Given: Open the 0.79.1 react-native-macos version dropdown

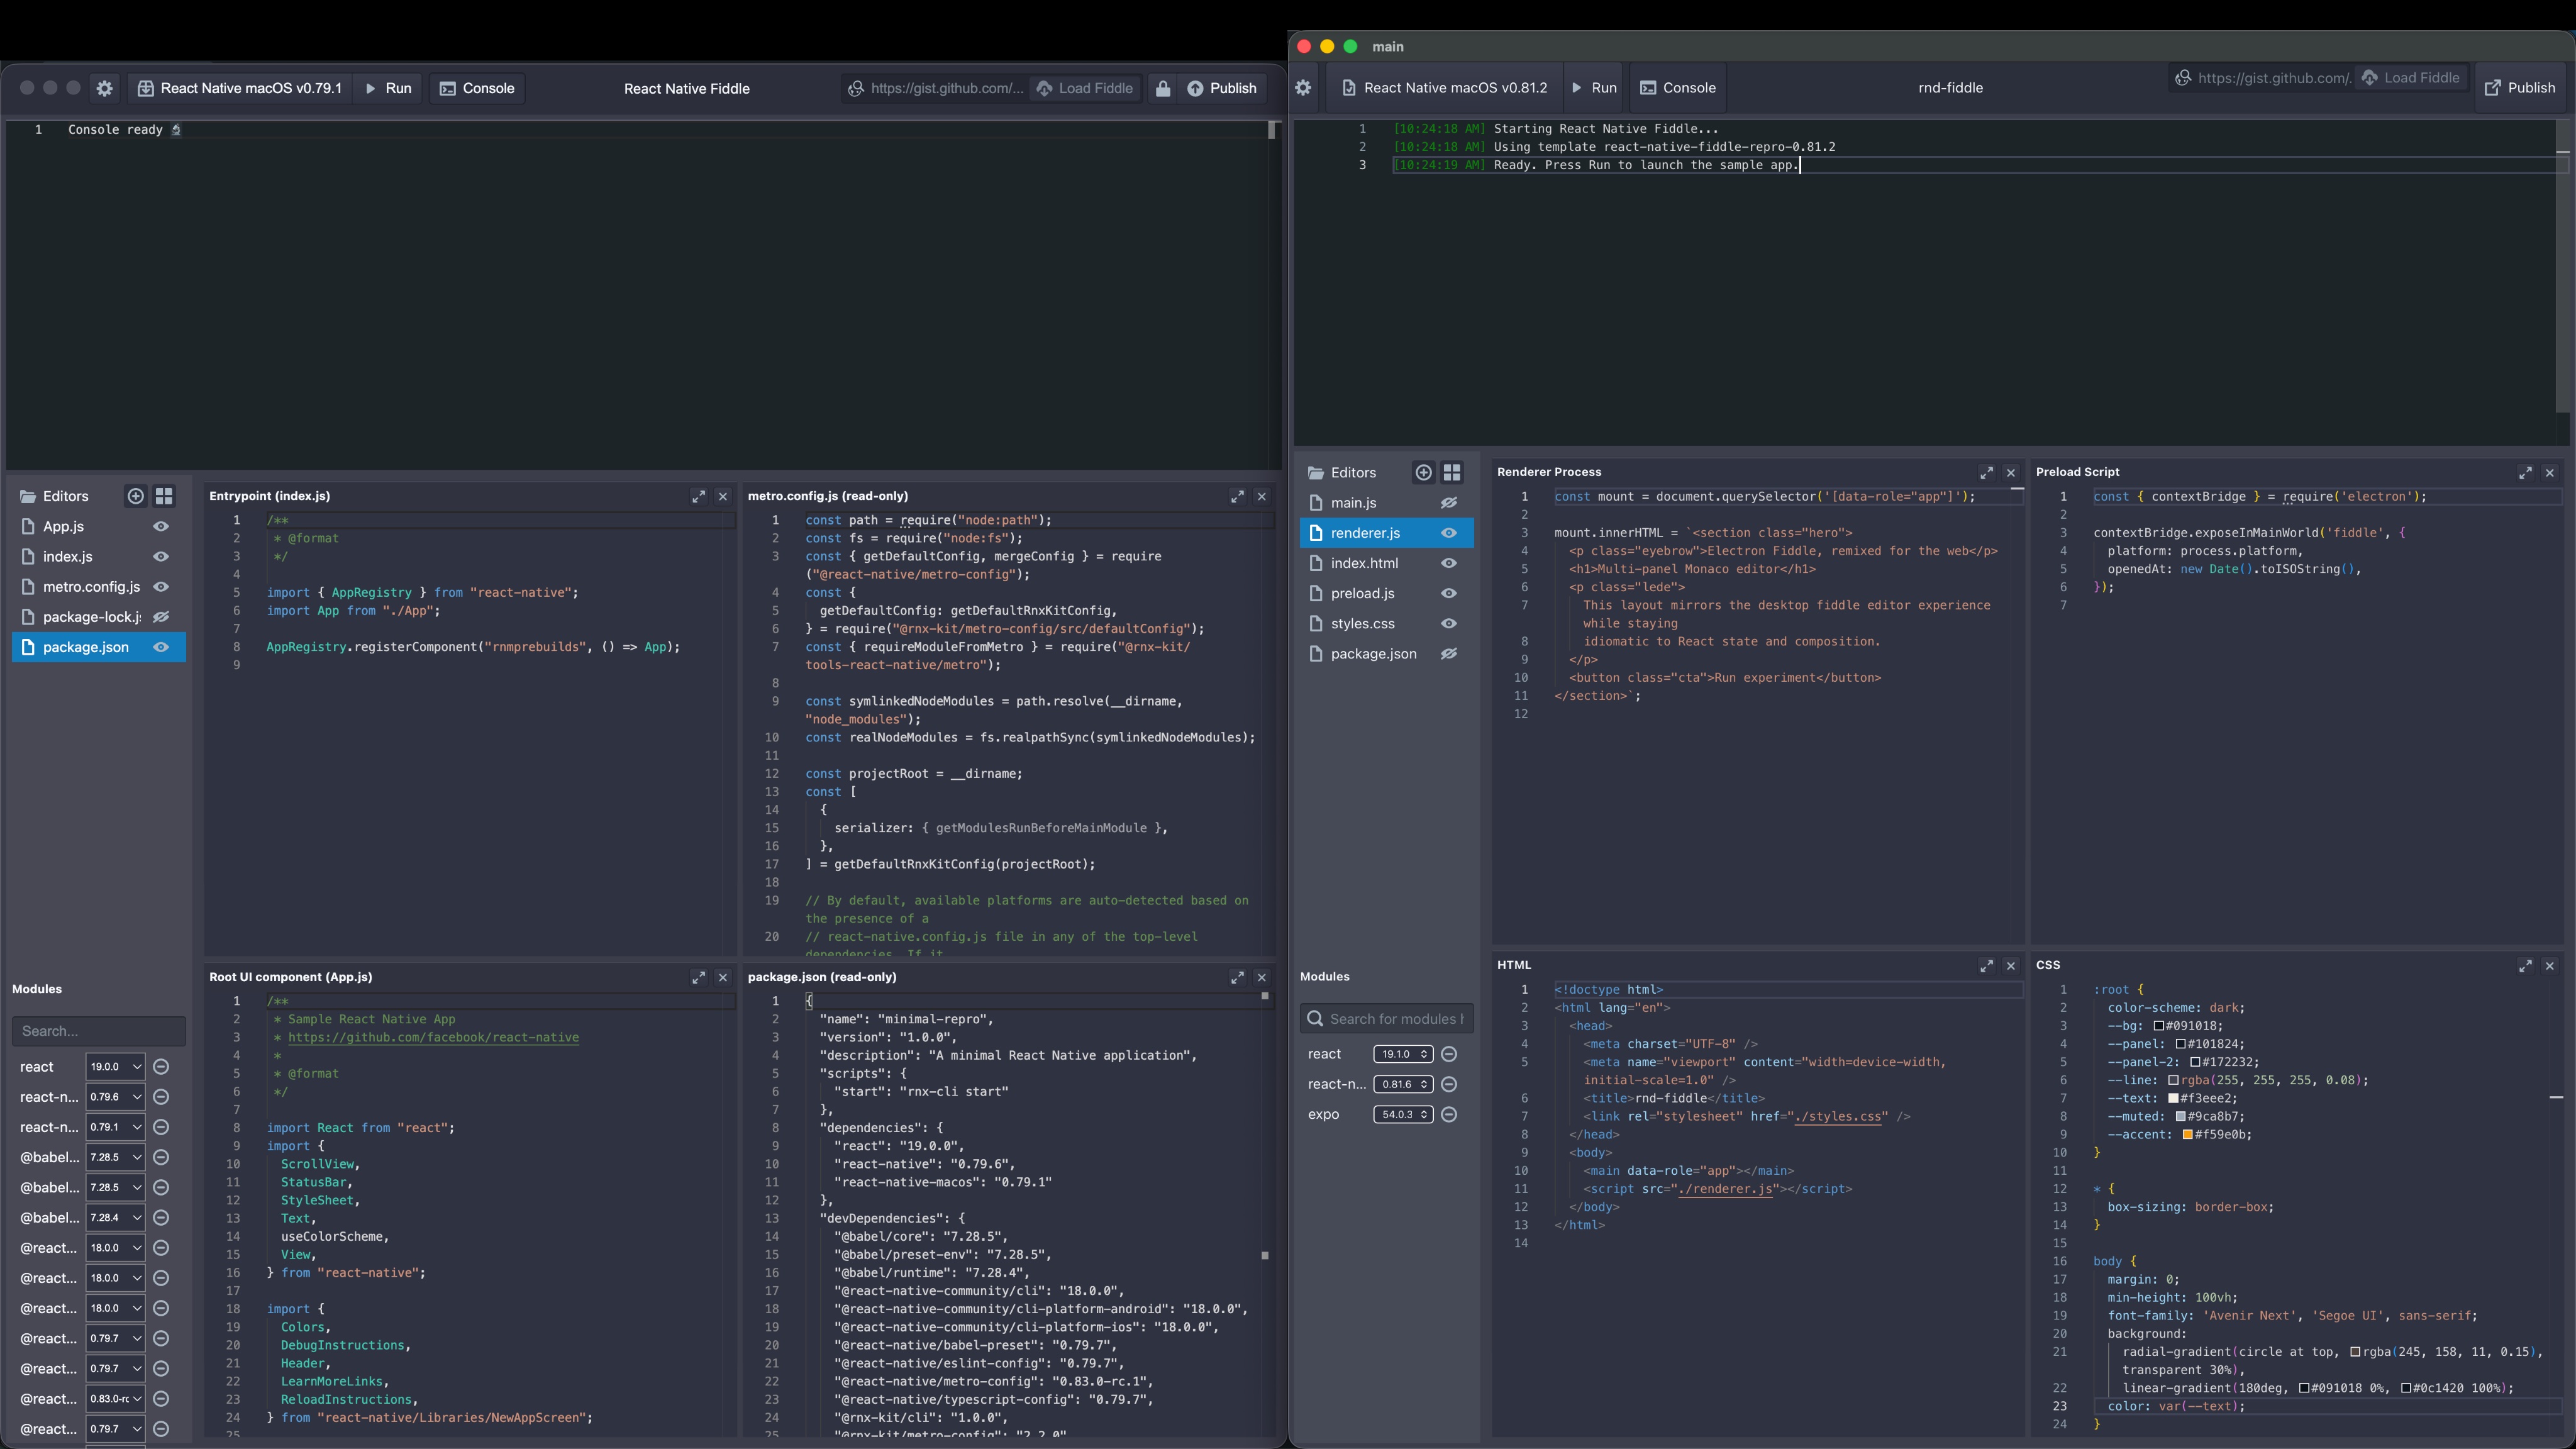Looking at the screenshot, I should (115, 1127).
